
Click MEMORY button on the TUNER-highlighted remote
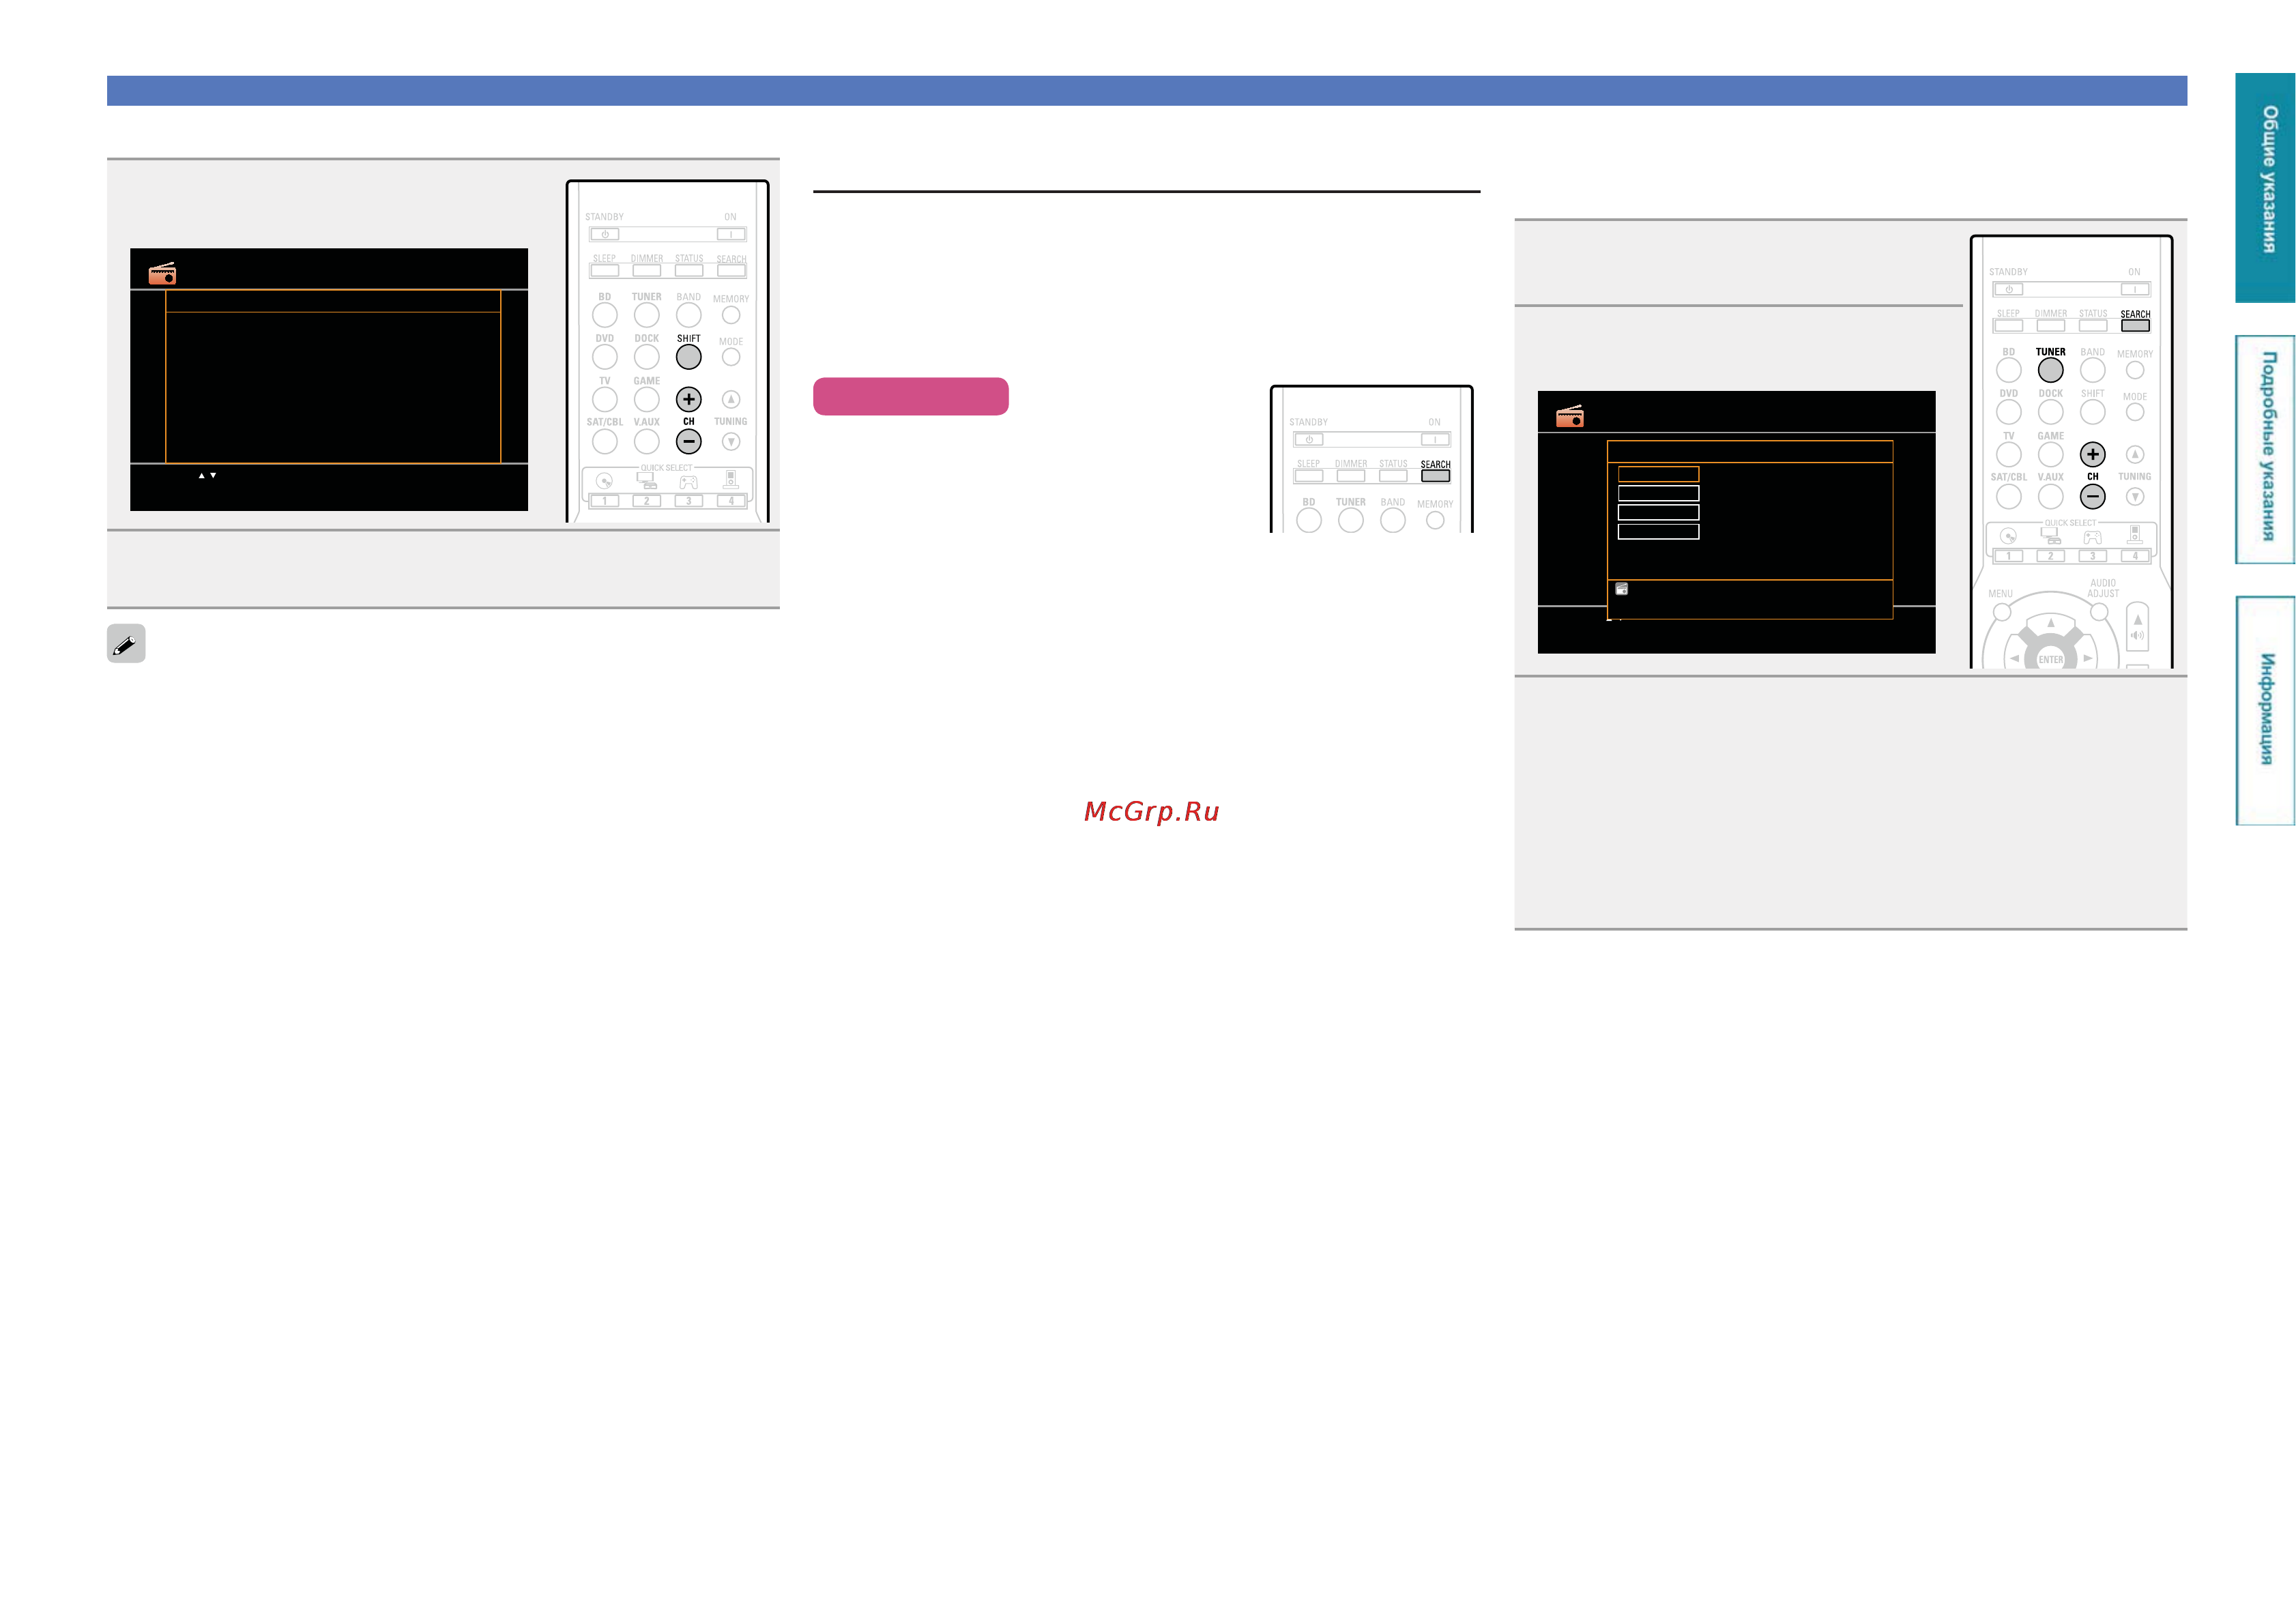coord(2135,370)
